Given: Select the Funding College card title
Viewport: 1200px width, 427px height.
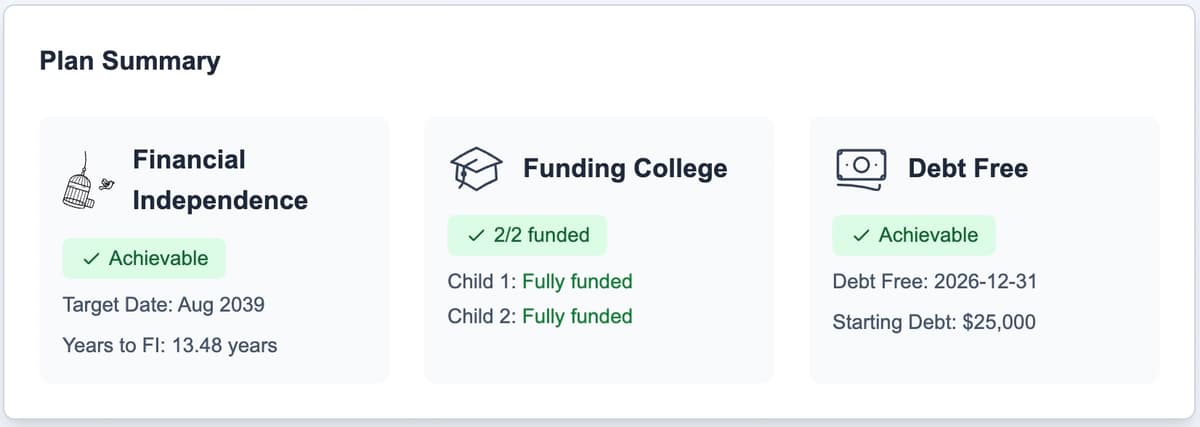Looking at the screenshot, I should coord(625,168).
